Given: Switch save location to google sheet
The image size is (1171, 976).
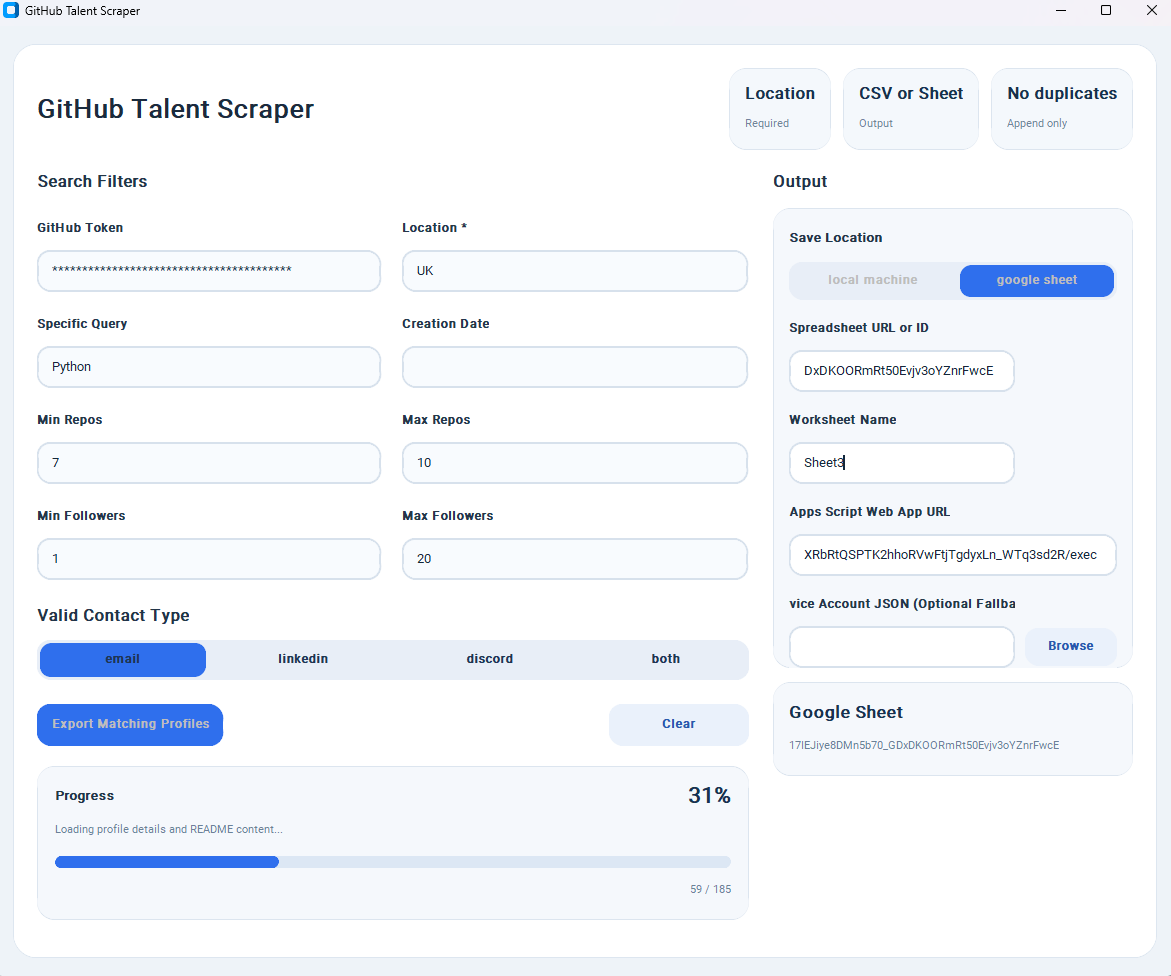Looking at the screenshot, I should [x=1037, y=280].
